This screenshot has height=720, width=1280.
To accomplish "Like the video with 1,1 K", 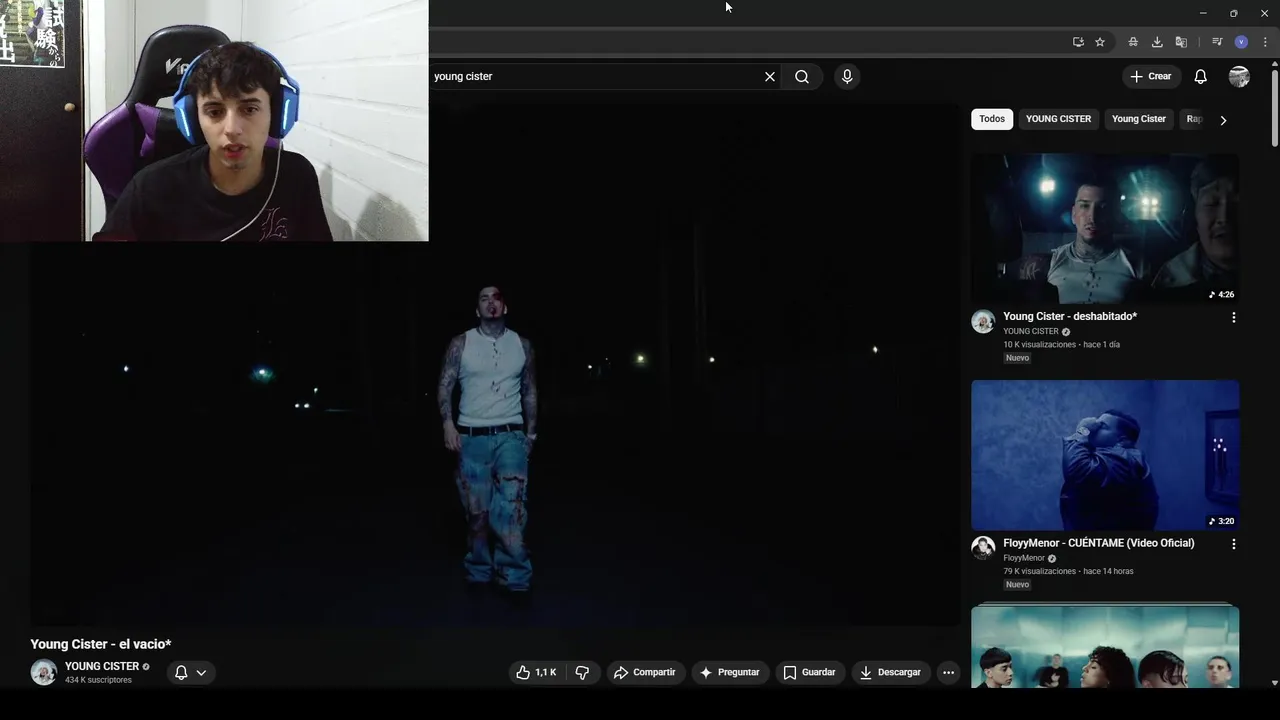I will (536, 672).
